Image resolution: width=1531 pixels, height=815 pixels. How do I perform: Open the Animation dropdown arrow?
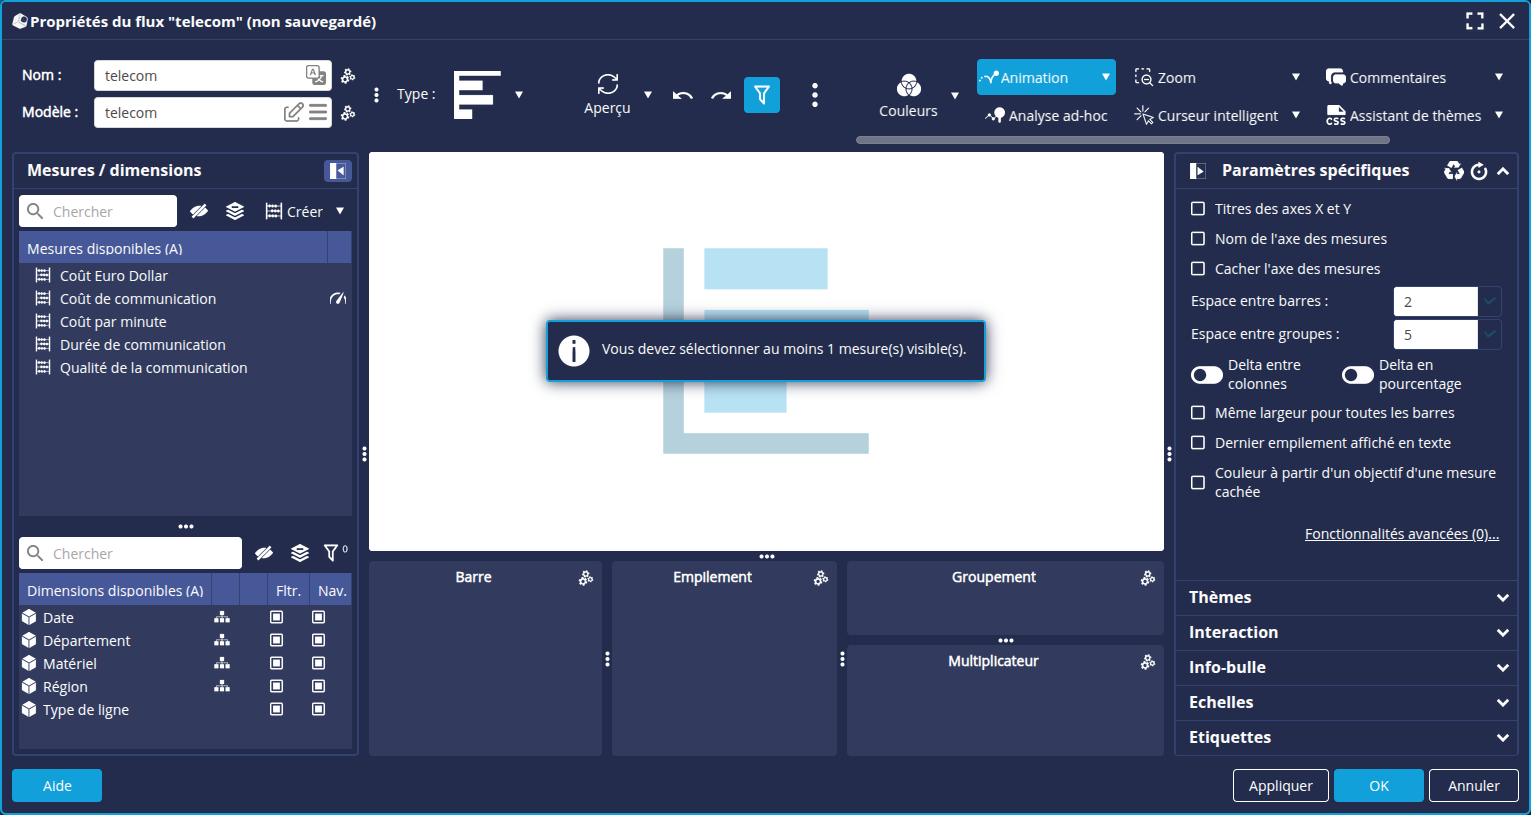1105,77
